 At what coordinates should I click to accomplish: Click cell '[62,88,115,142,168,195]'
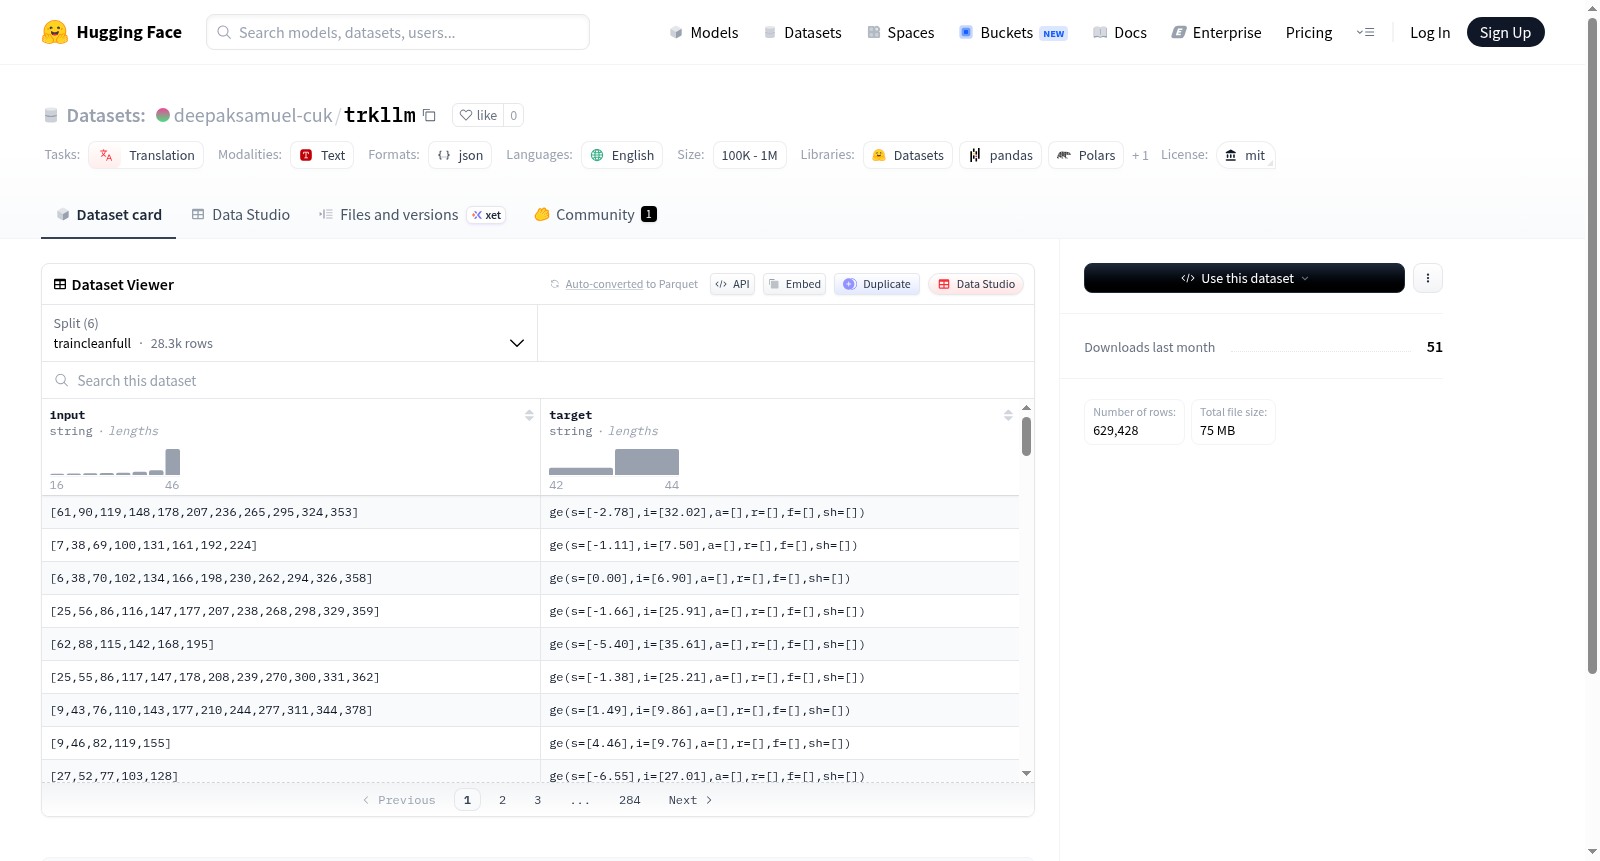tap(290, 644)
